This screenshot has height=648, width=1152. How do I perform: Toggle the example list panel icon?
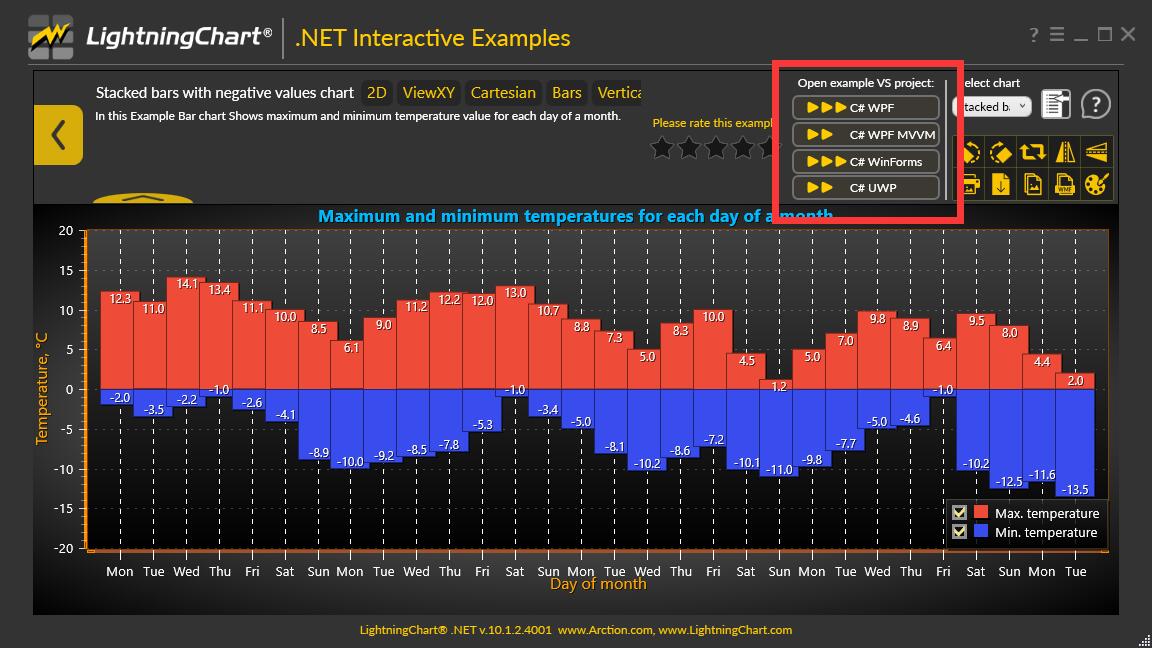[x=1056, y=104]
